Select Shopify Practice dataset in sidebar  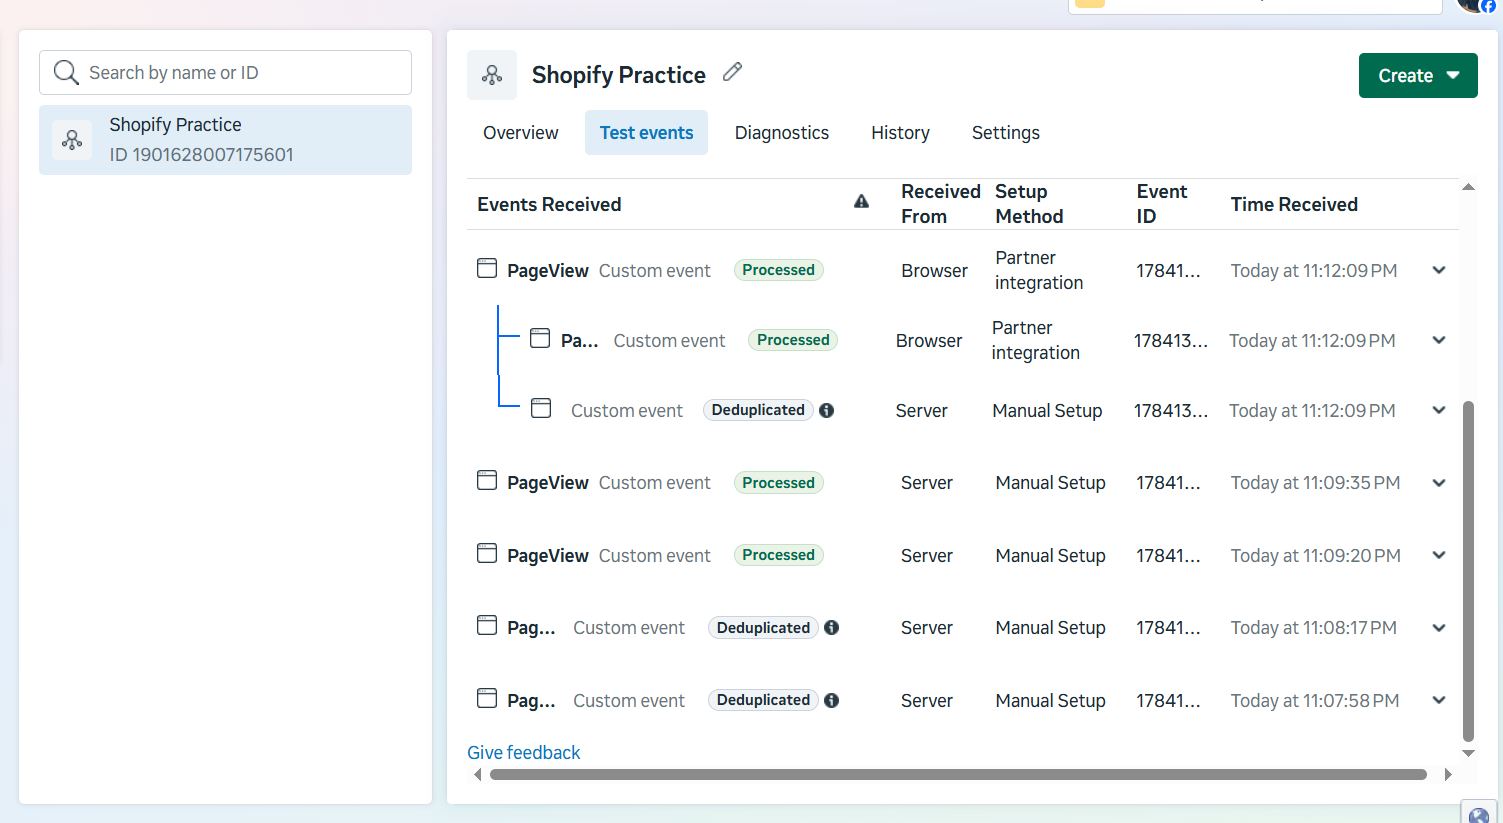click(225, 140)
